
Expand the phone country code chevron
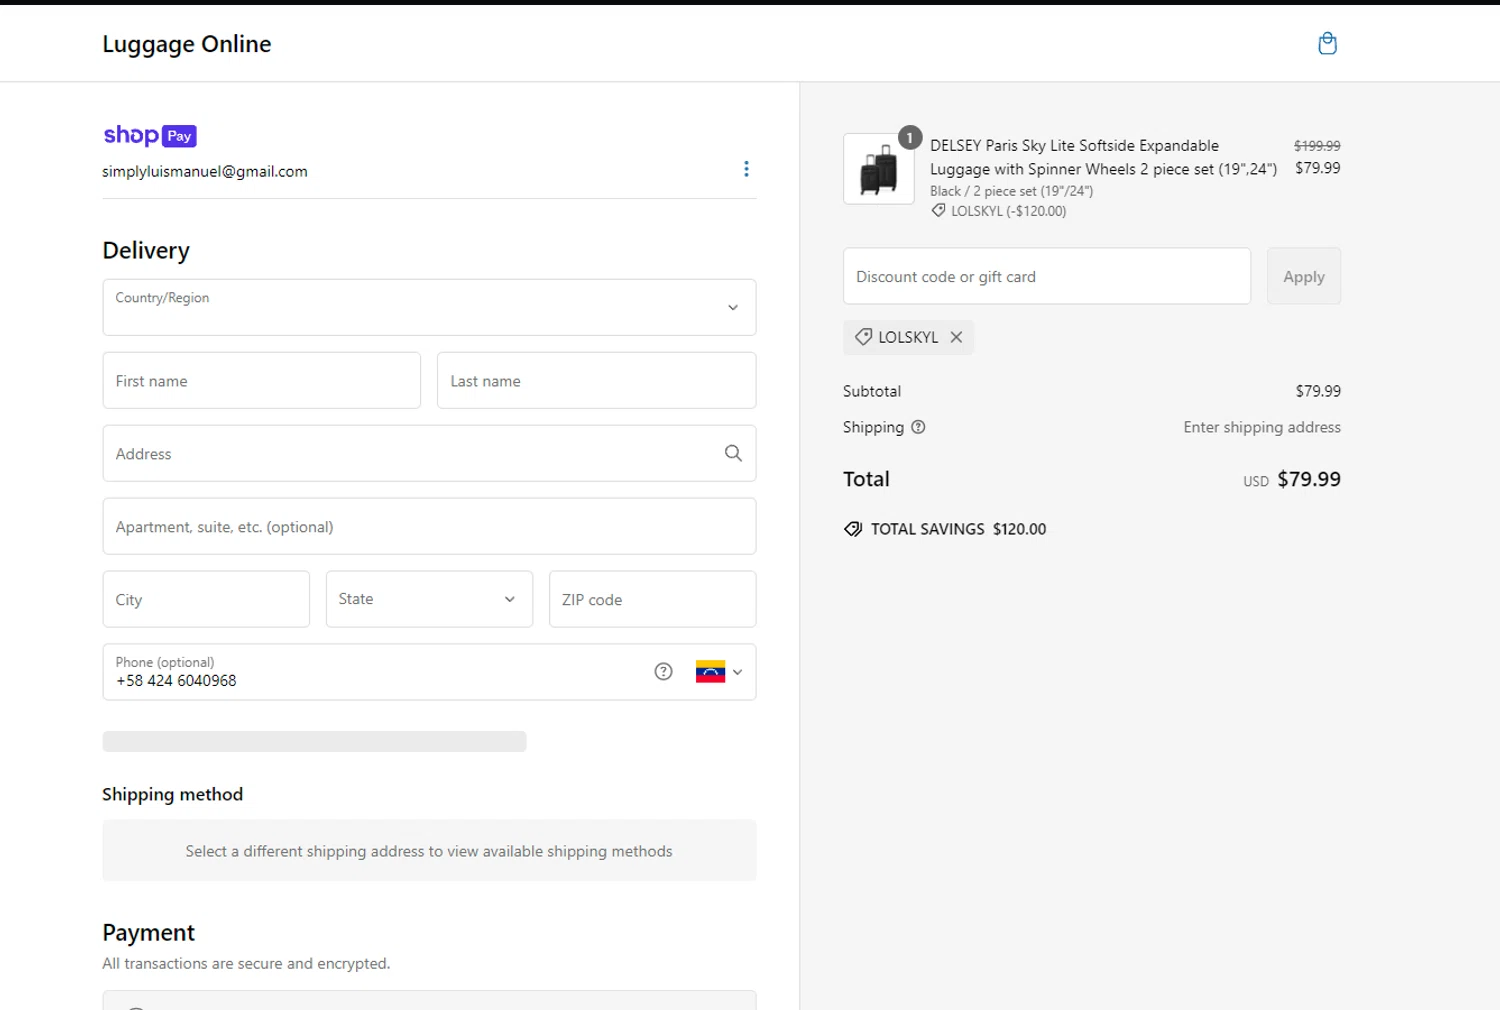[738, 672]
